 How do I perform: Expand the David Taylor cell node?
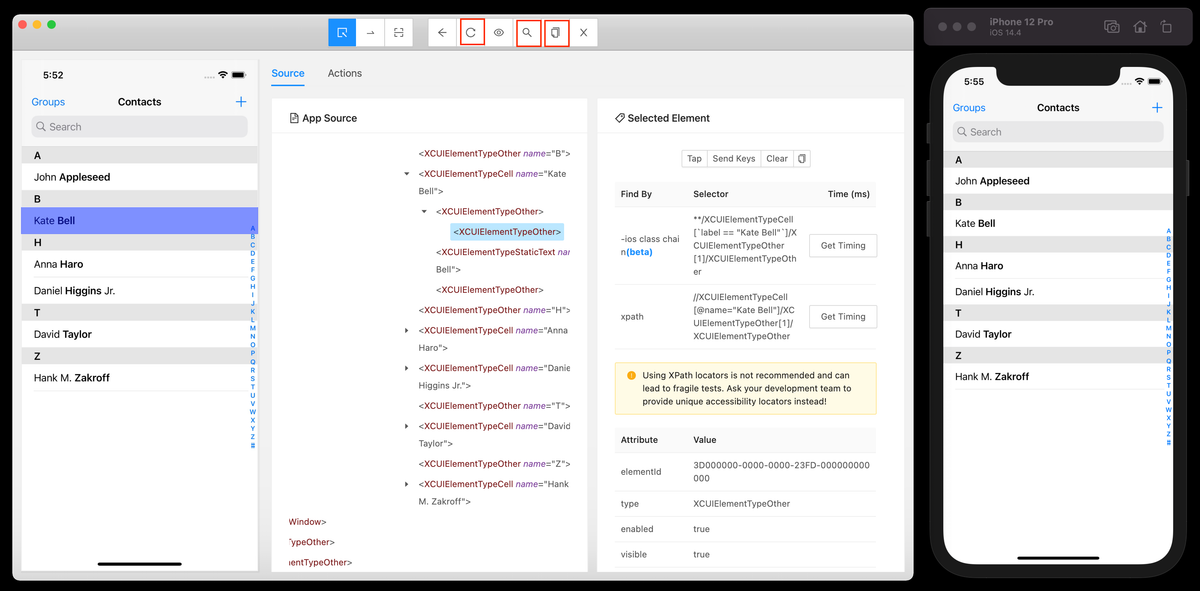tap(406, 425)
